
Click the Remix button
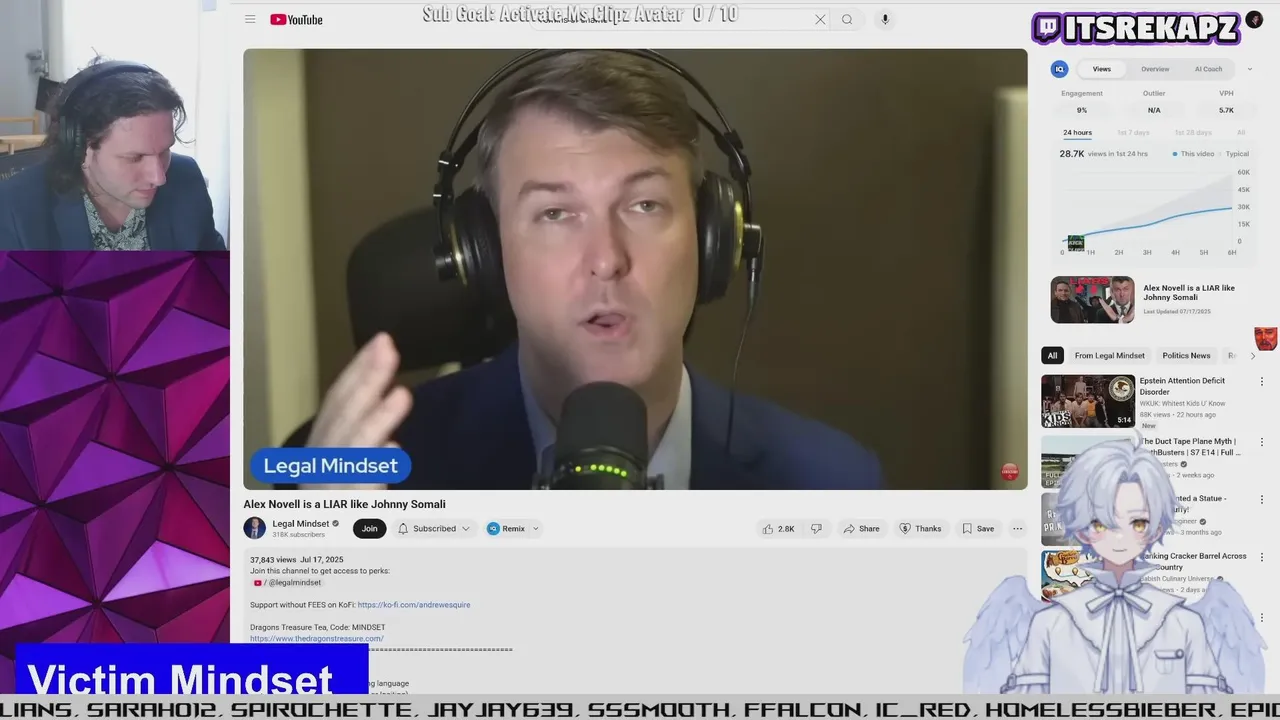tap(506, 528)
